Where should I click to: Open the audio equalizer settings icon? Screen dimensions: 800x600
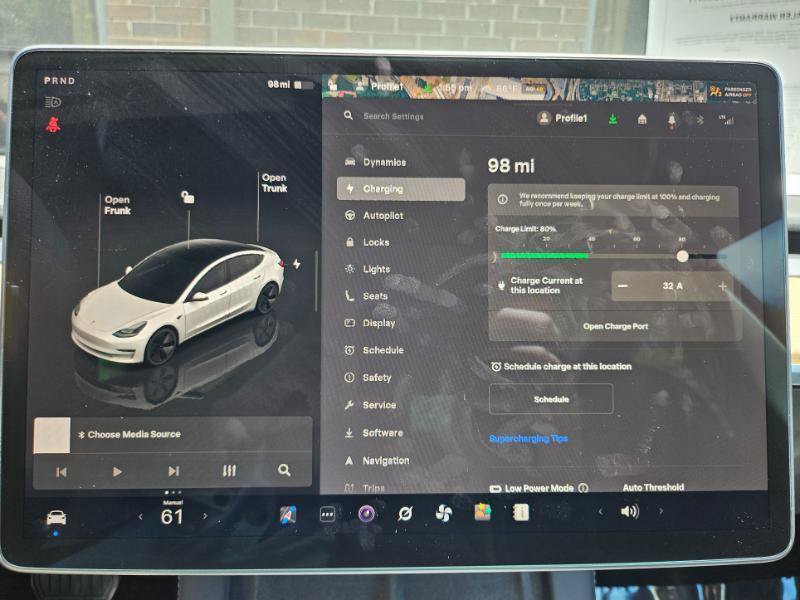pos(229,471)
